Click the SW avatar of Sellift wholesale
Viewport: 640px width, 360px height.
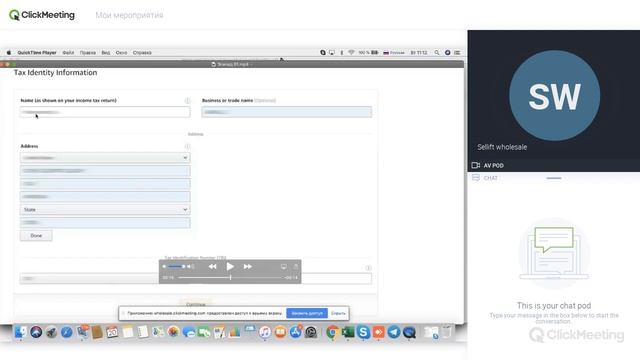tap(554, 96)
